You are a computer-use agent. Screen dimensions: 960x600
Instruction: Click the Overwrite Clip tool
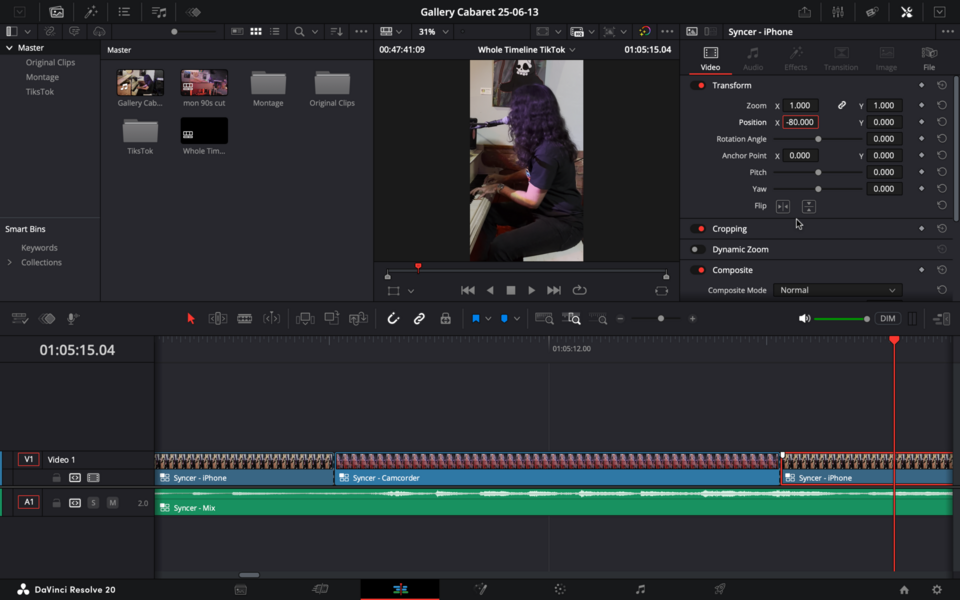331,318
